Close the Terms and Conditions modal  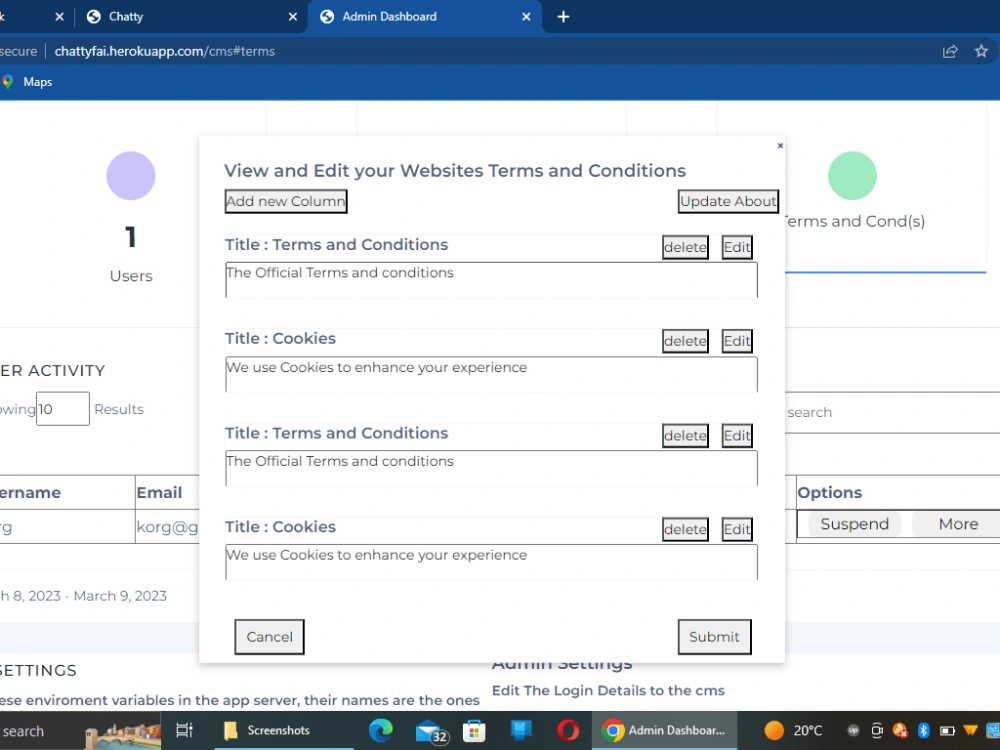coord(780,145)
